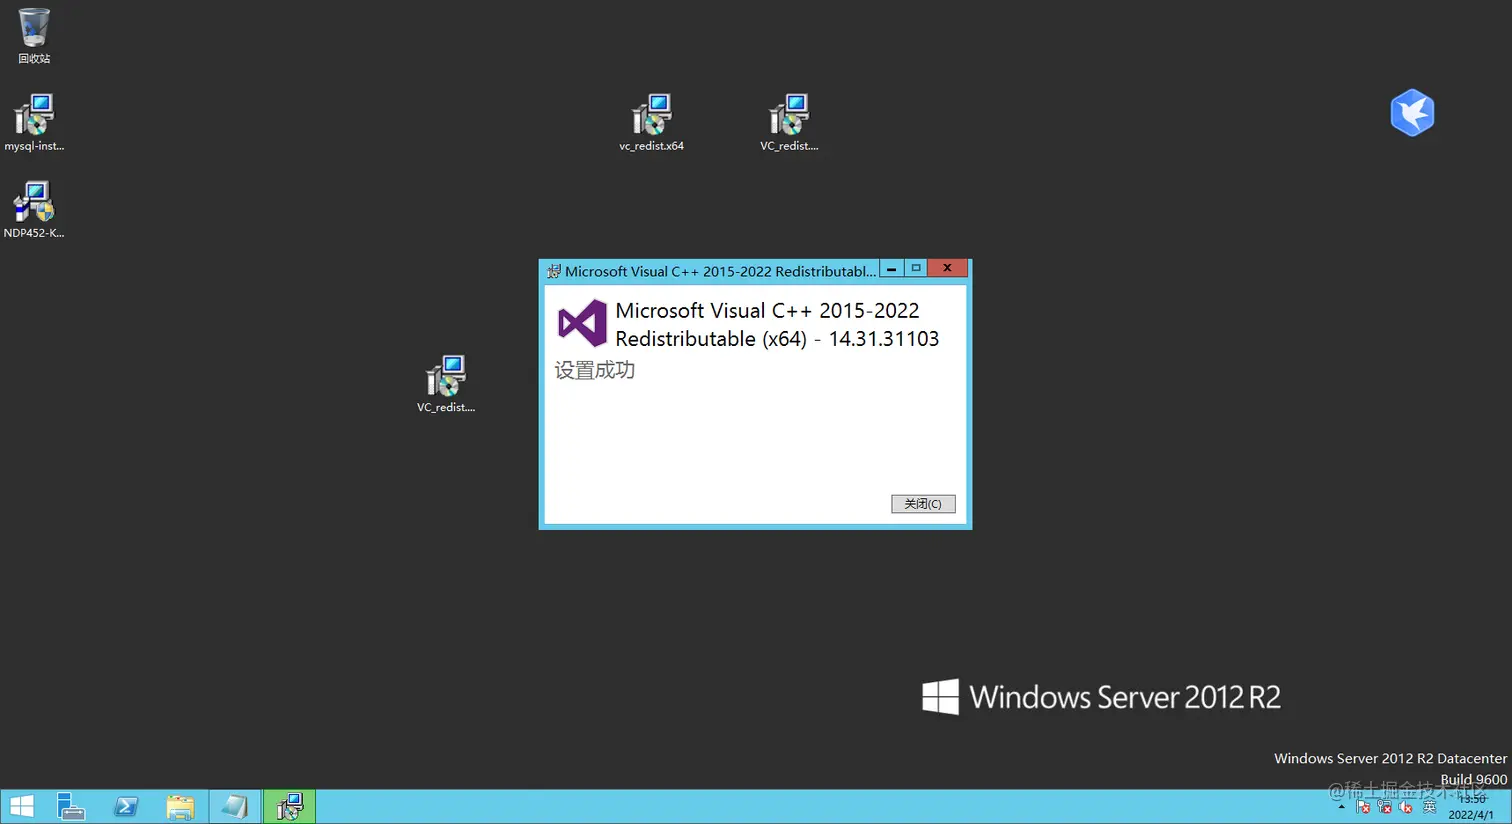
Task: Click the dialog title 'Microsoft Visual C++ 2015-2022 Redistributabl...'
Action: point(720,271)
